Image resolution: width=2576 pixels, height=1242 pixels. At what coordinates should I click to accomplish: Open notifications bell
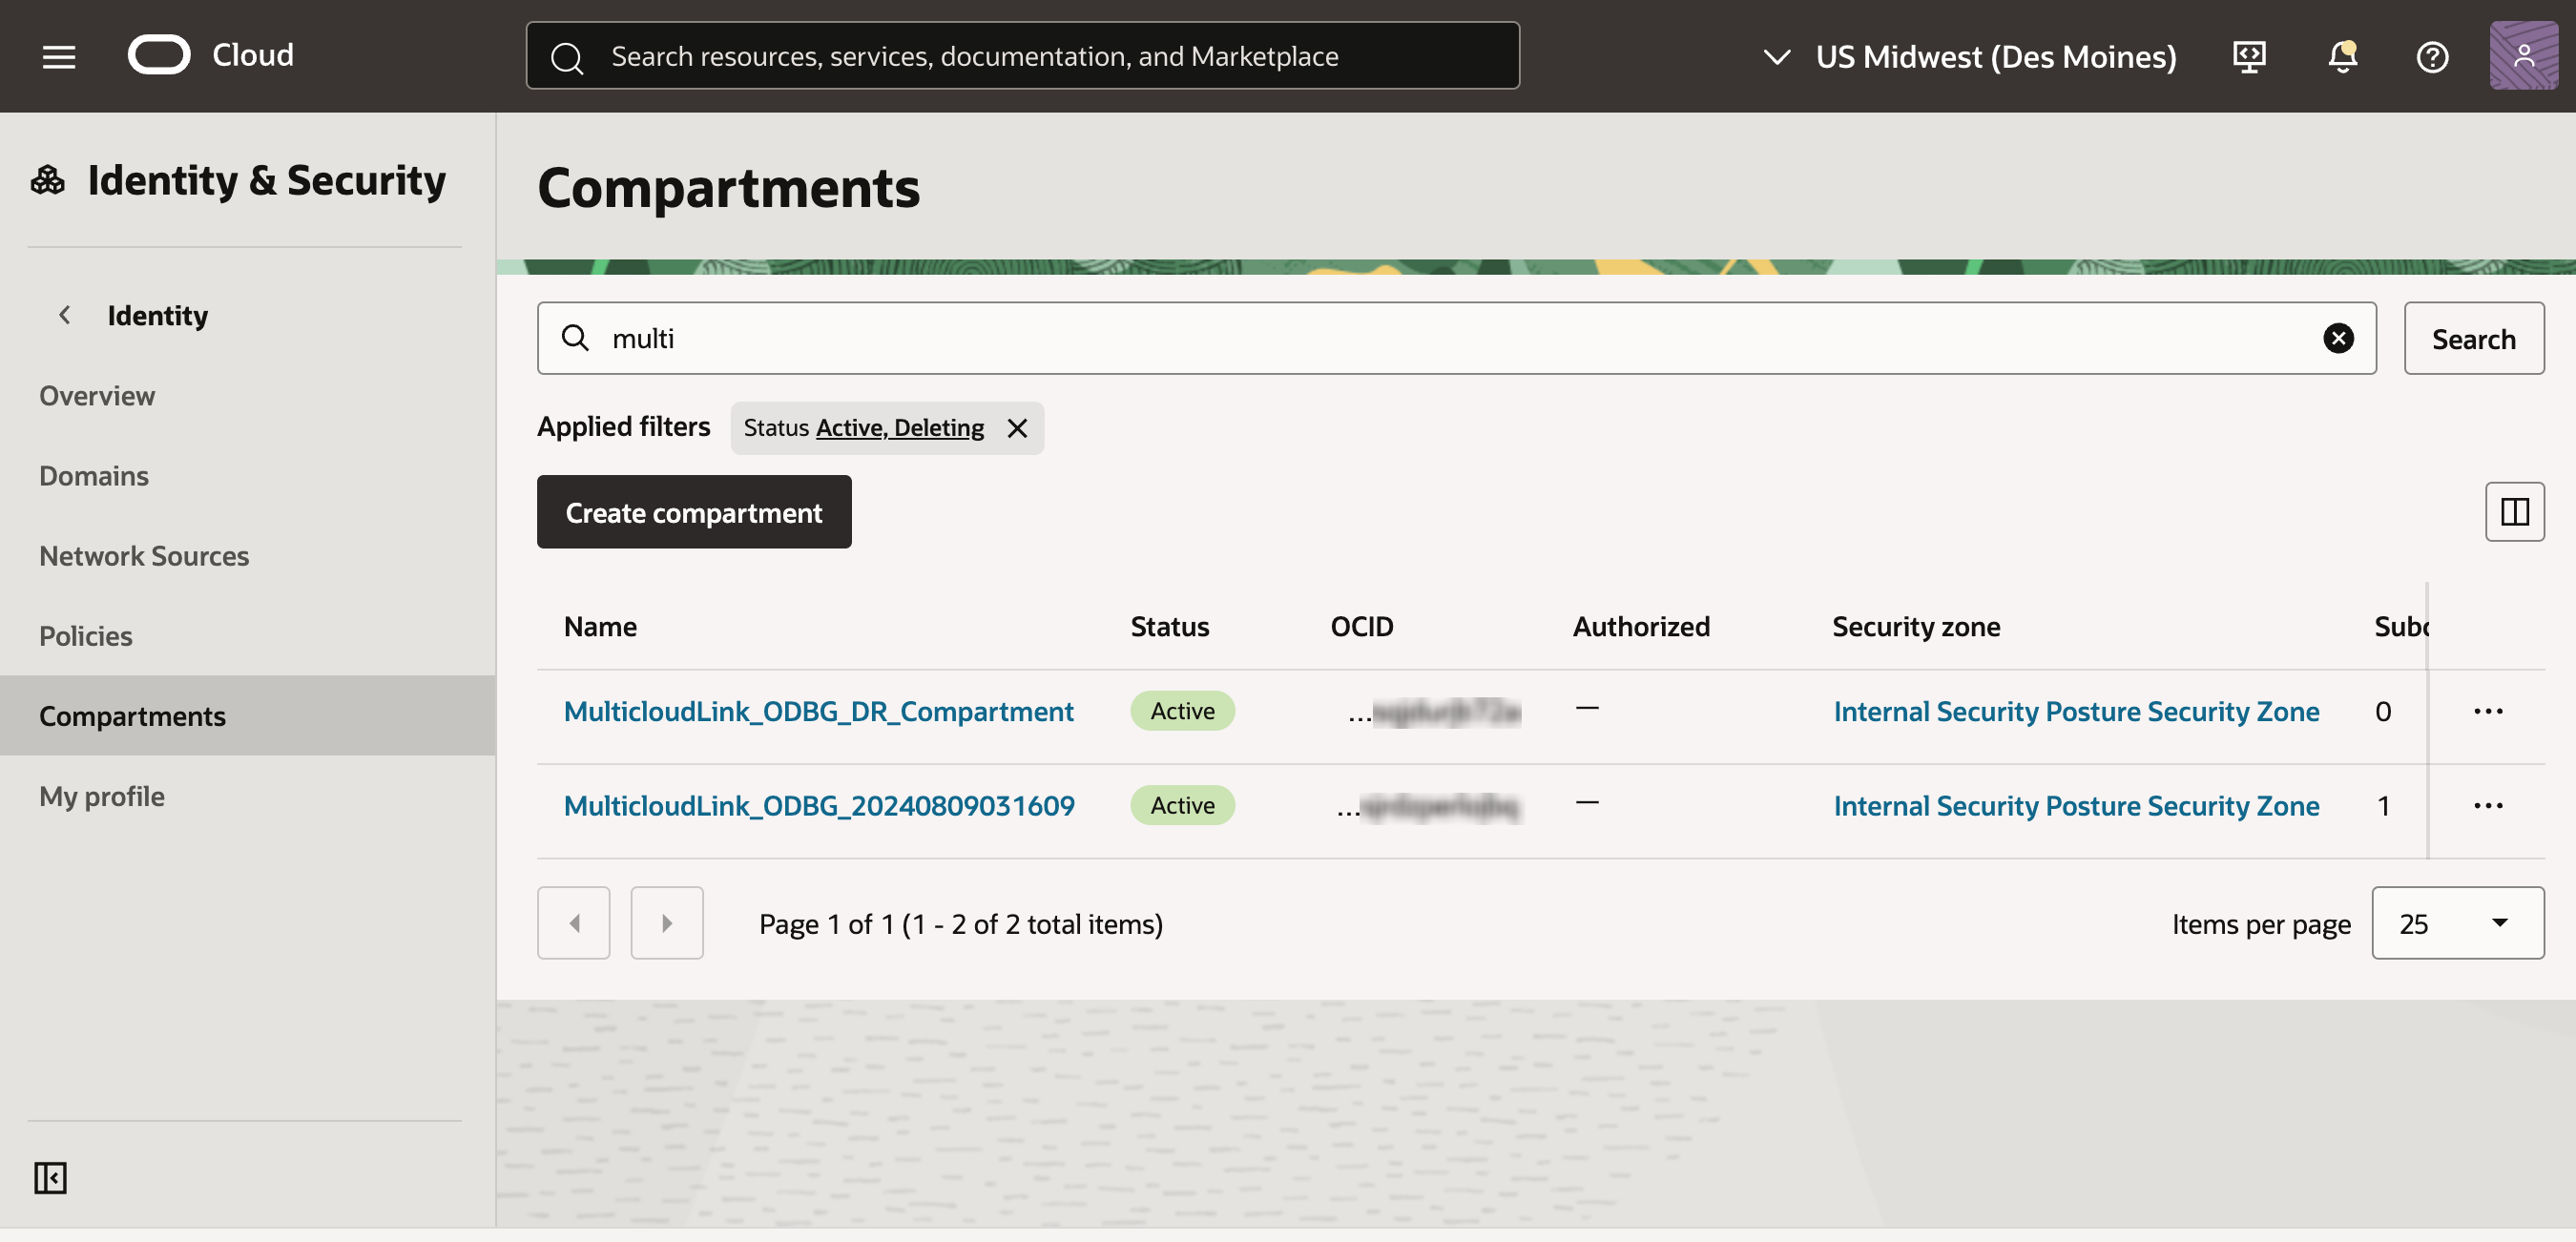point(2342,56)
